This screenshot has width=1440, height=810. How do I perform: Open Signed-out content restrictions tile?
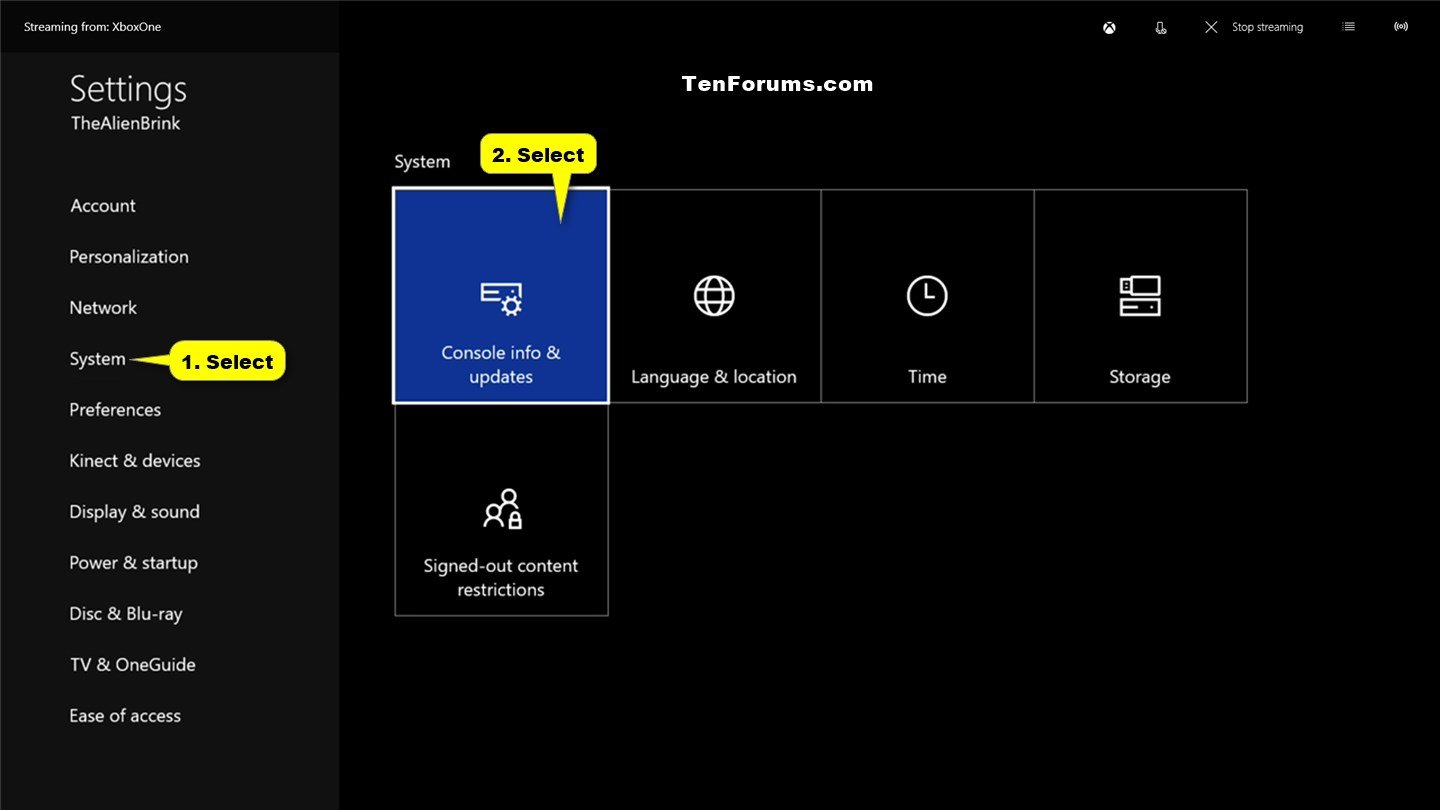pyautogui.click(x=501, y=509)
